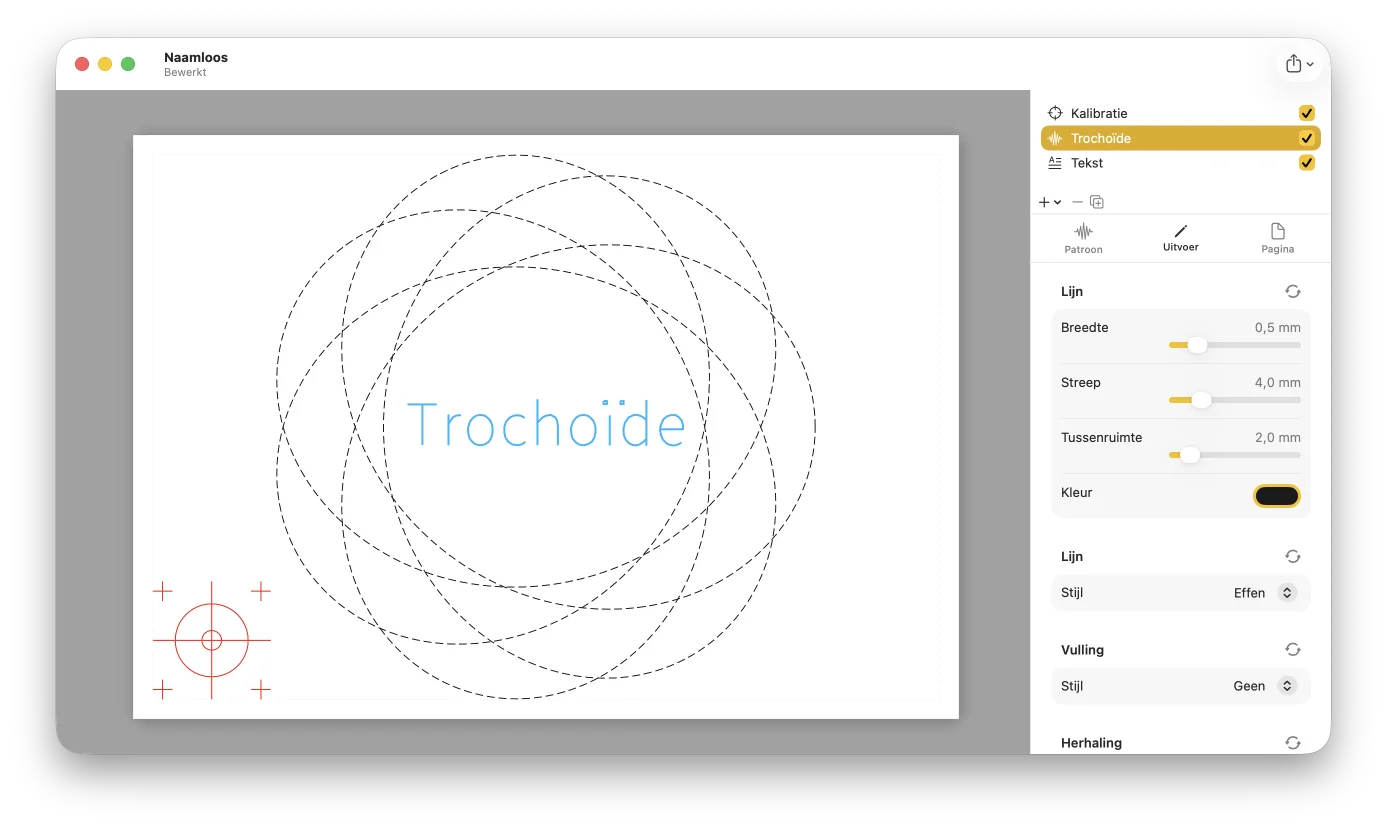Open the add layer plus menu
Screen dimensions: 1387x828
pos(1049,202)
